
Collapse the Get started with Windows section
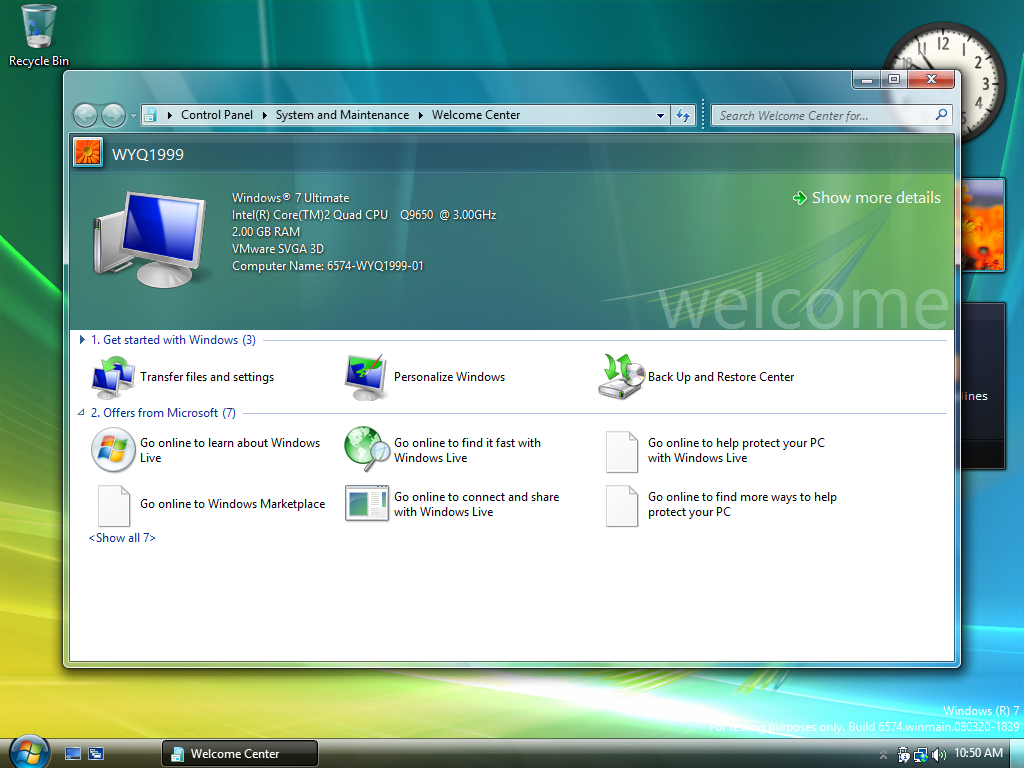pyautogui.click(x=82, y=340)
